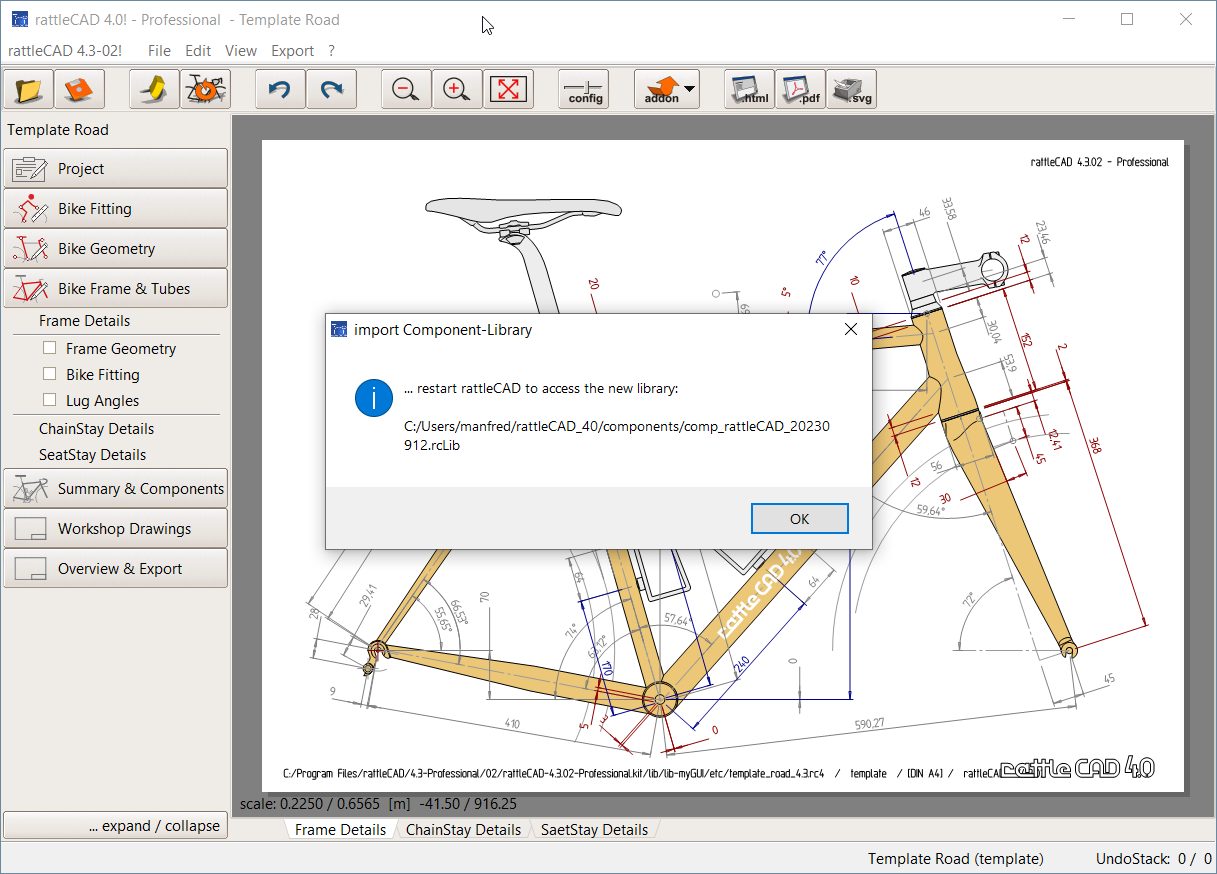Open the Project section
Image resolution: width=1217 pixels, height=874 pixels.
coord(115,168)
